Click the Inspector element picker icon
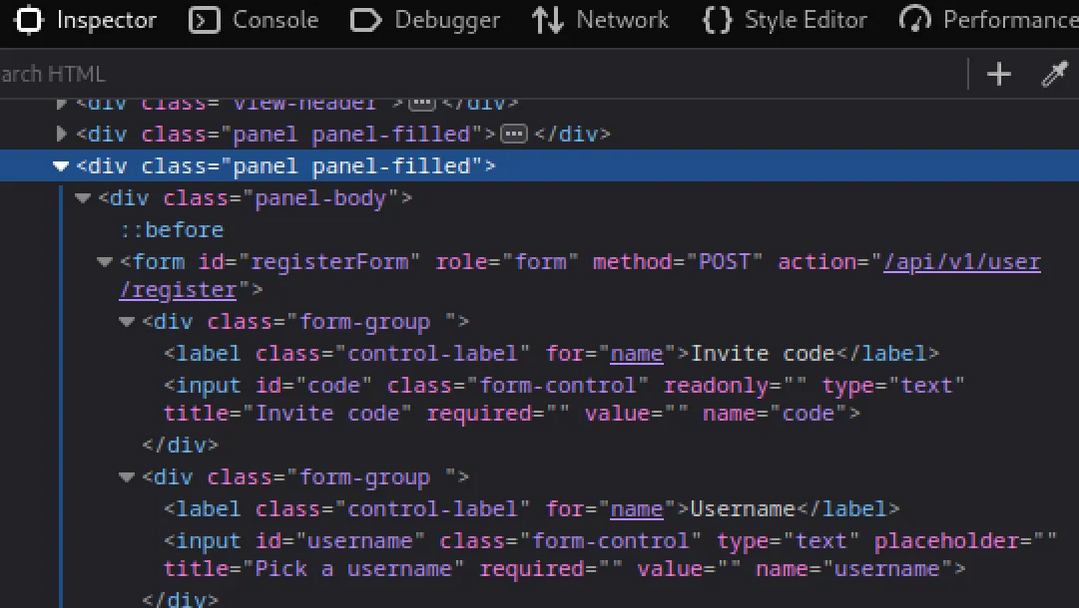This screenshot has width=1079, height=608. coord(29,20)
